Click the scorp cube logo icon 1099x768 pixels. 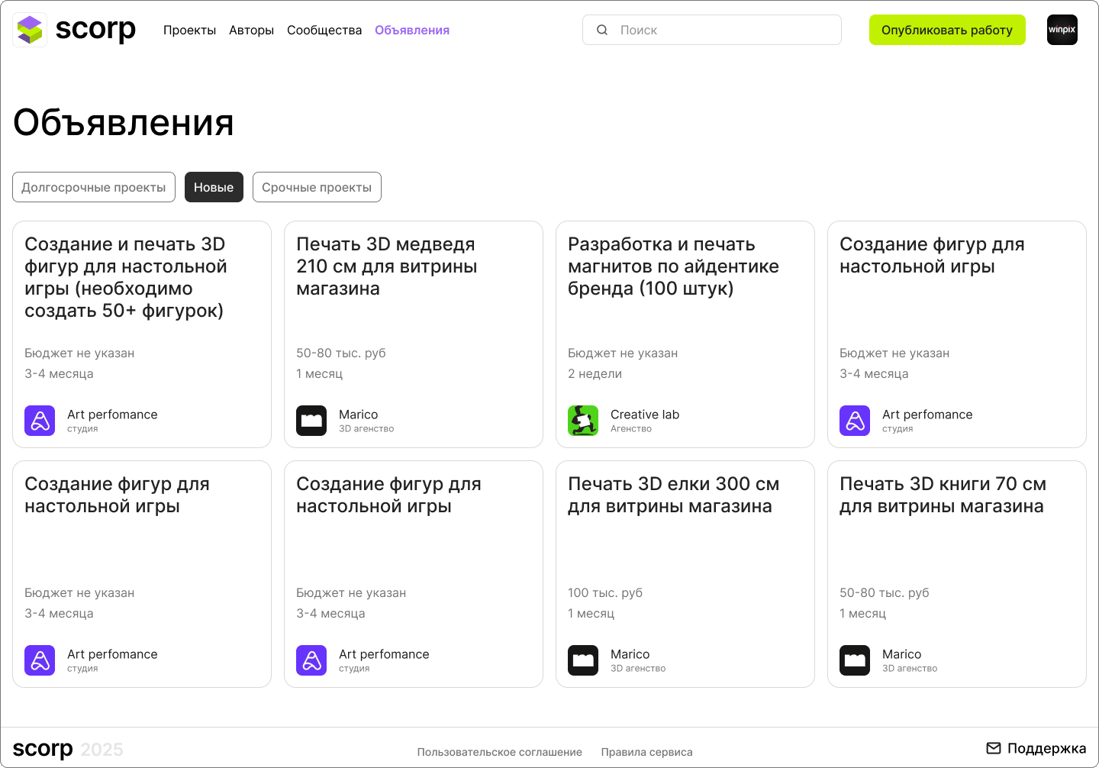29,29
